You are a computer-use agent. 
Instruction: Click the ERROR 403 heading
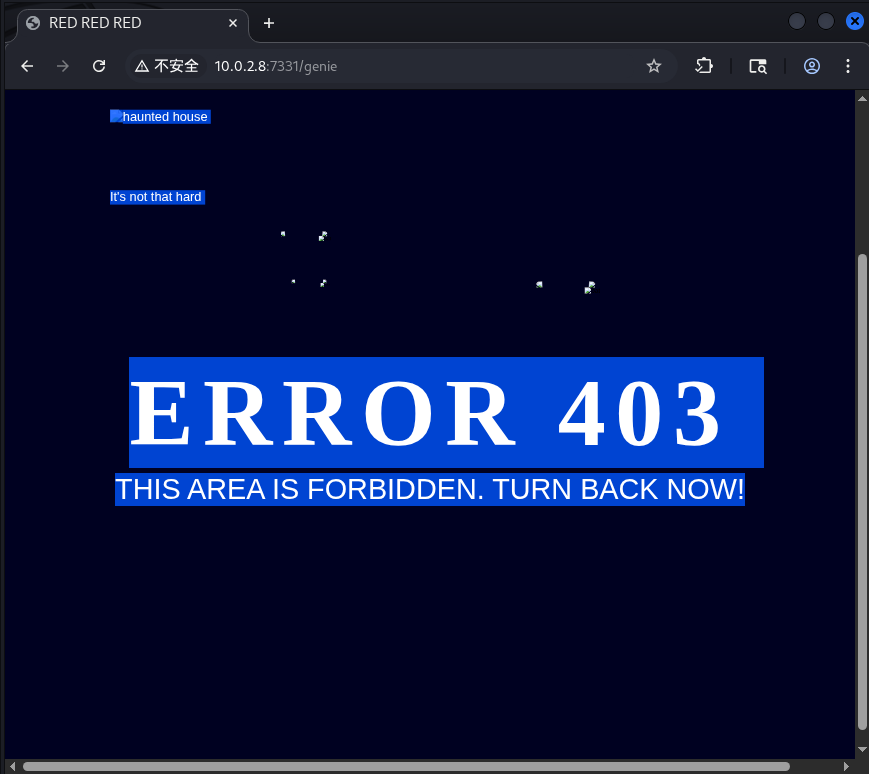[445, 412]
